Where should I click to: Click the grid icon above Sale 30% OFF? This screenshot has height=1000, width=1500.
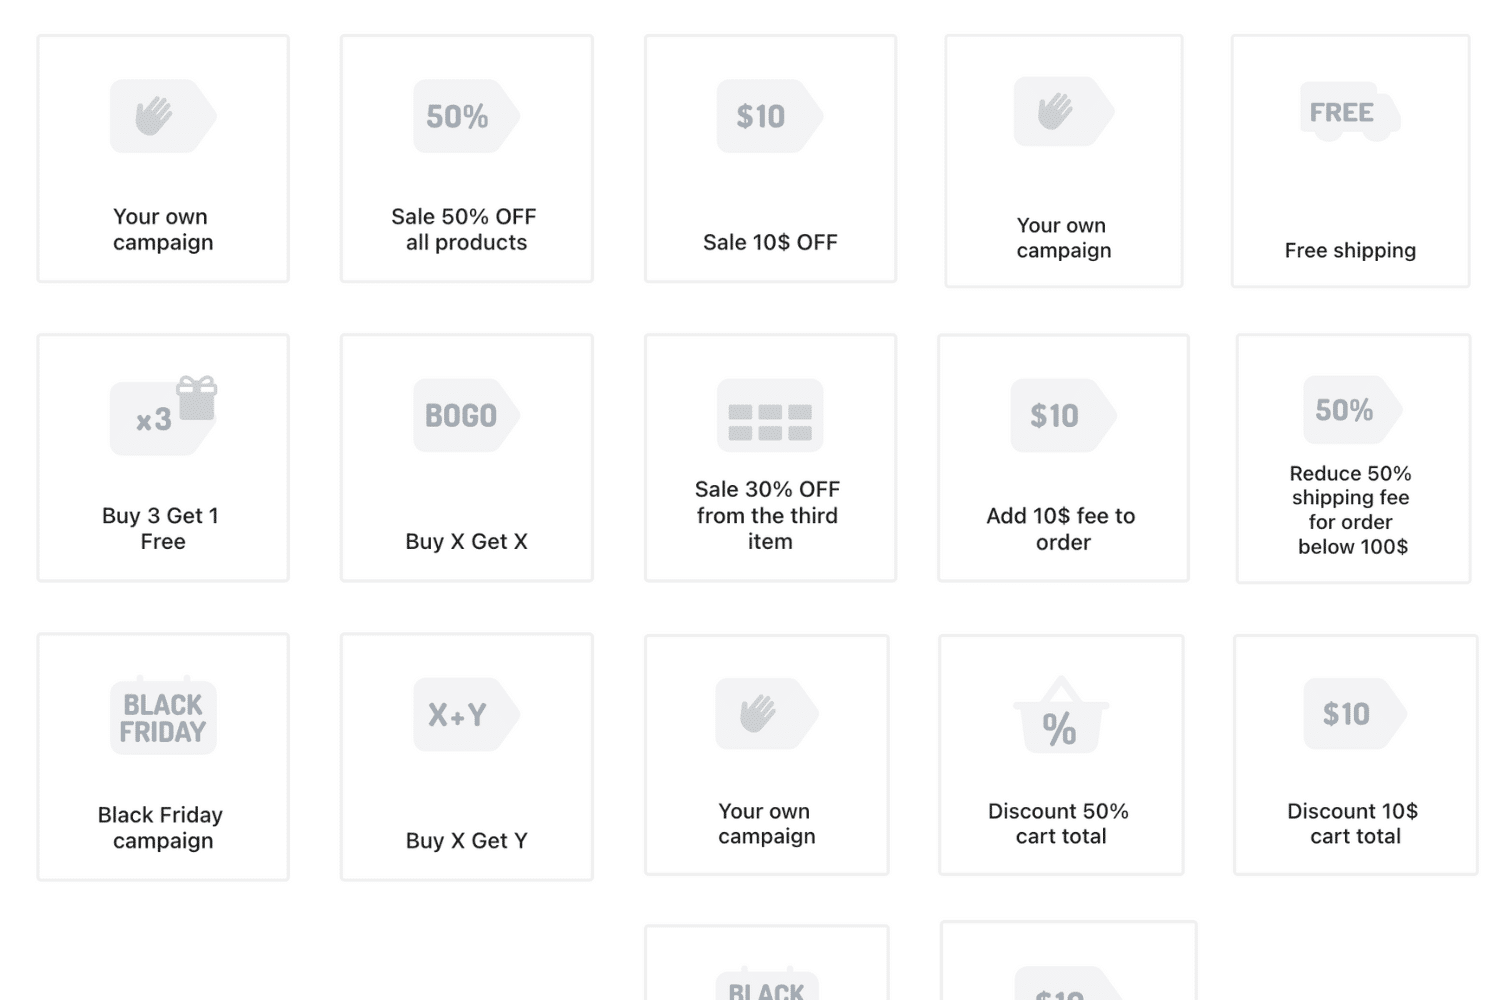tap(770, 416)
